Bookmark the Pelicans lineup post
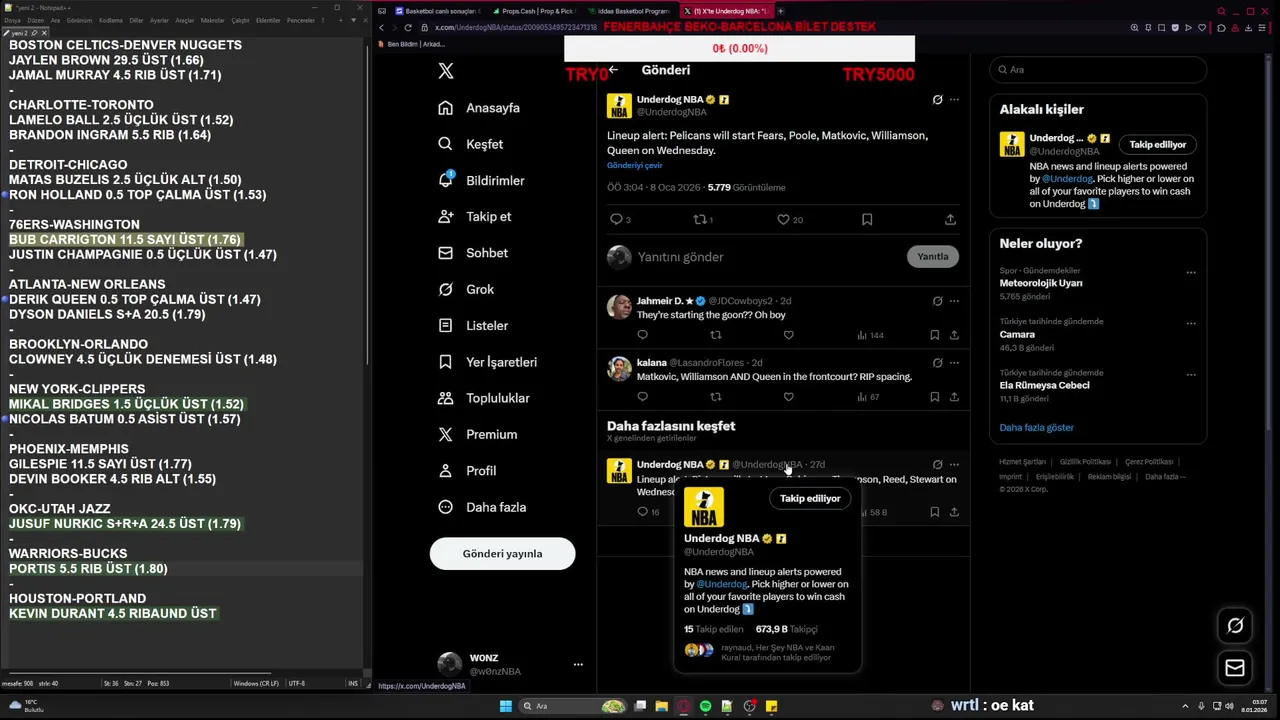This screenshot has width=1280, height=720. pos(867,219)
